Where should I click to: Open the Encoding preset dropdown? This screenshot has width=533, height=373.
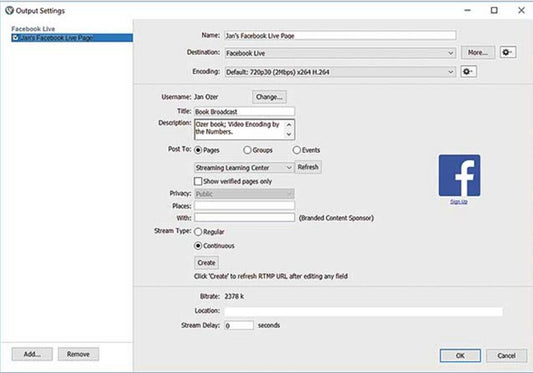(340, 72)
